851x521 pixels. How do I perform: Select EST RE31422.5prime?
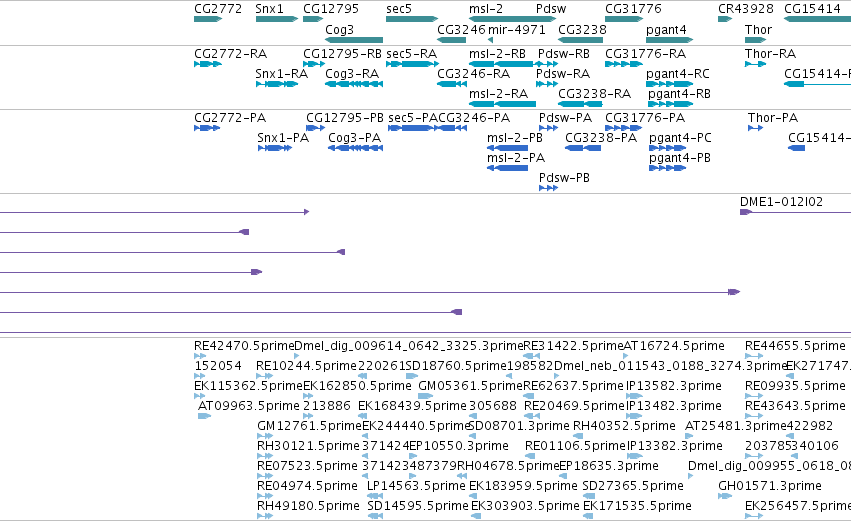click(x=573, y=346)
